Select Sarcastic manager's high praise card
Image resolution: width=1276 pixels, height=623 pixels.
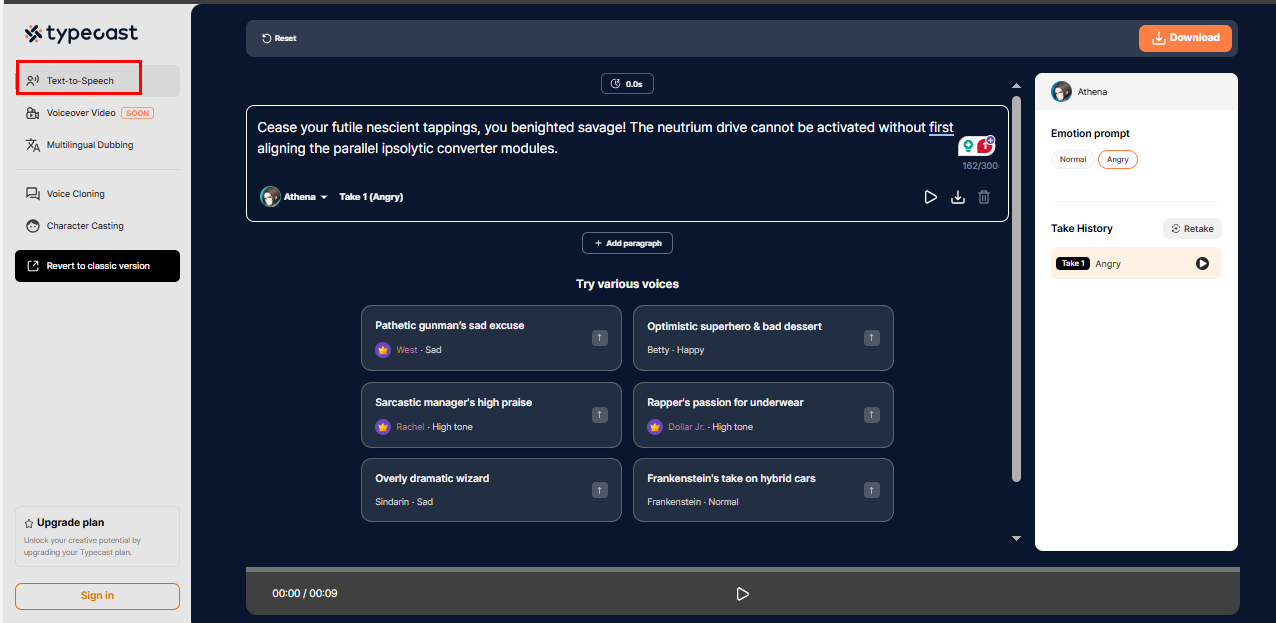491,414
